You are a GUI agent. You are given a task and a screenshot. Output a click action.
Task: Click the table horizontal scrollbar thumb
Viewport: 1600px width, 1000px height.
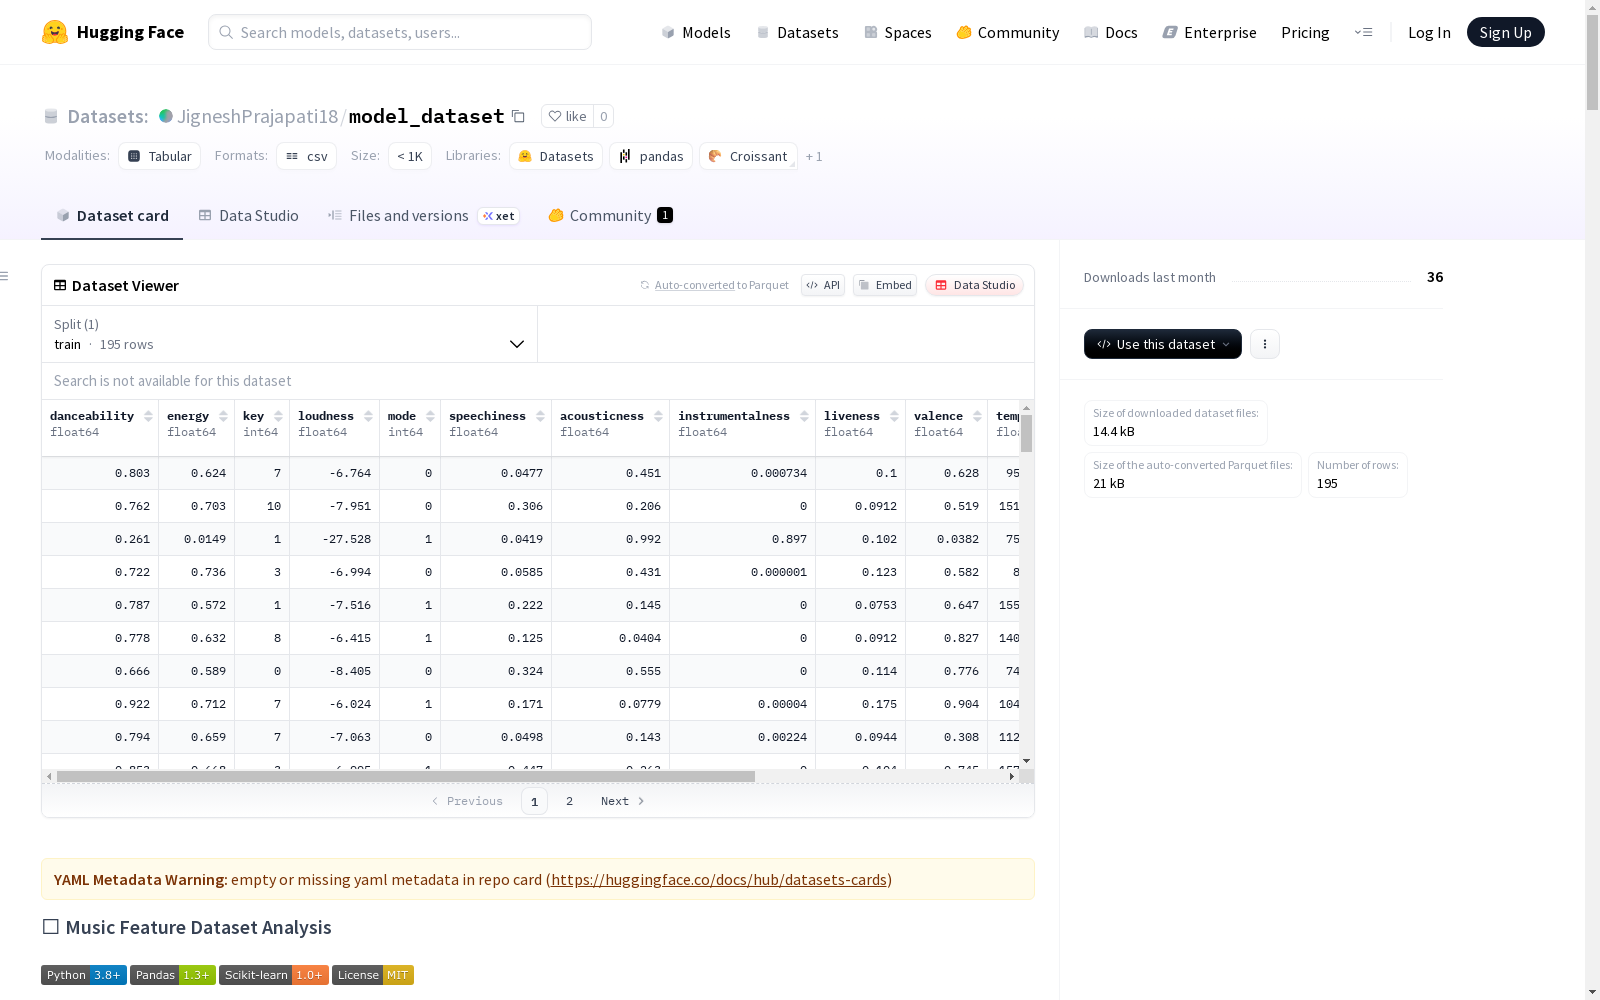406,776
